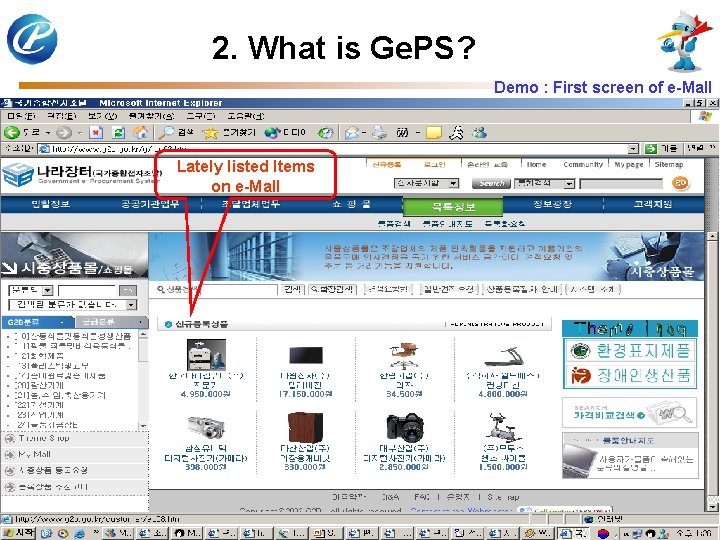The width and height of the screenshot is (720, 540).
Task: Refresh the page using the green arrows icon
Action: [118, 133]
